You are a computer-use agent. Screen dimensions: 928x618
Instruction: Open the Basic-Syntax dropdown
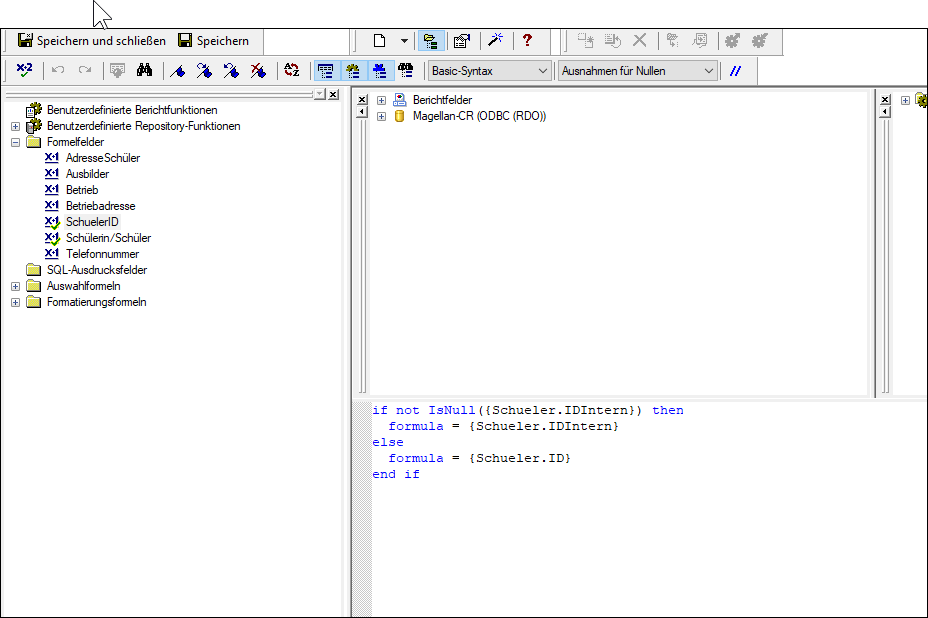click(x=489, y=71)
